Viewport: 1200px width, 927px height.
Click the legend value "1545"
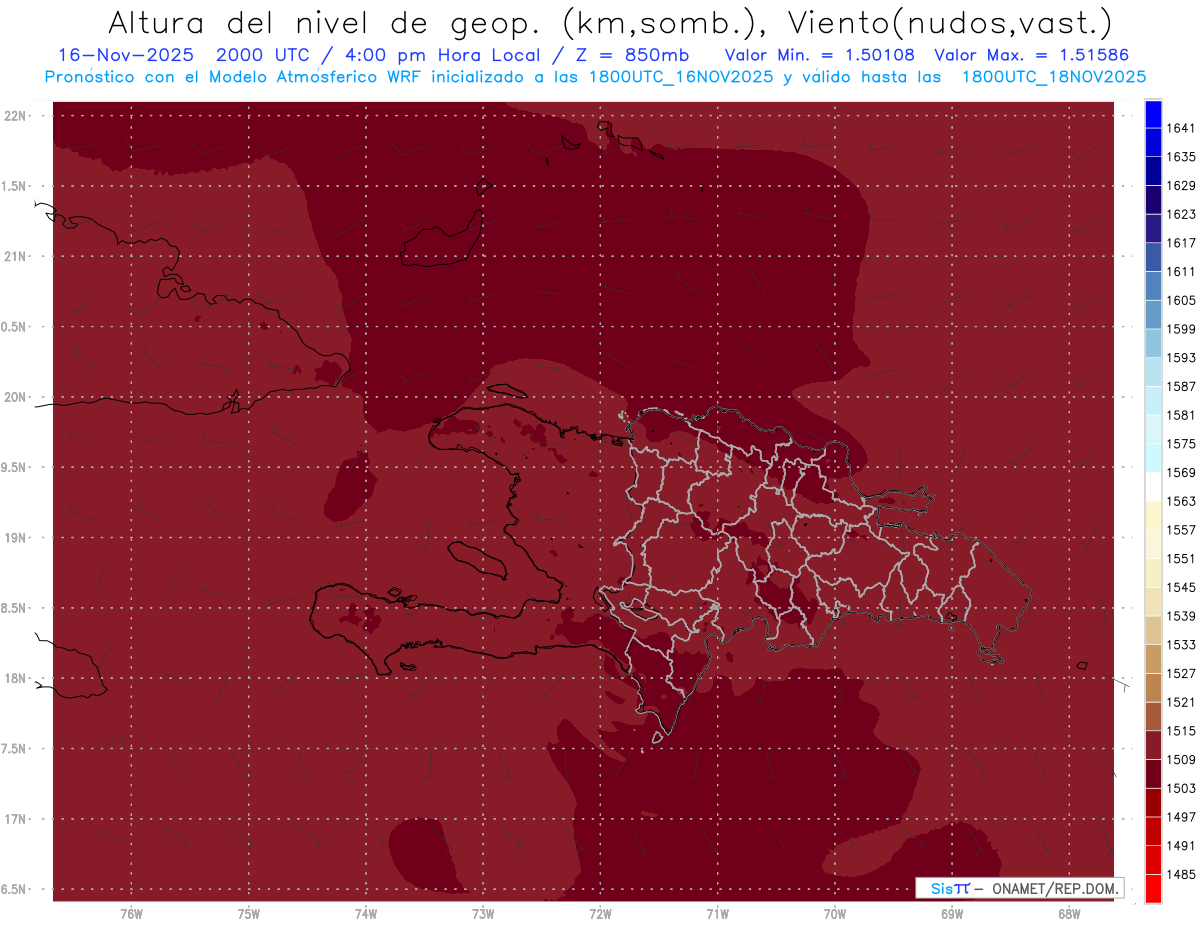(1181, 587)
